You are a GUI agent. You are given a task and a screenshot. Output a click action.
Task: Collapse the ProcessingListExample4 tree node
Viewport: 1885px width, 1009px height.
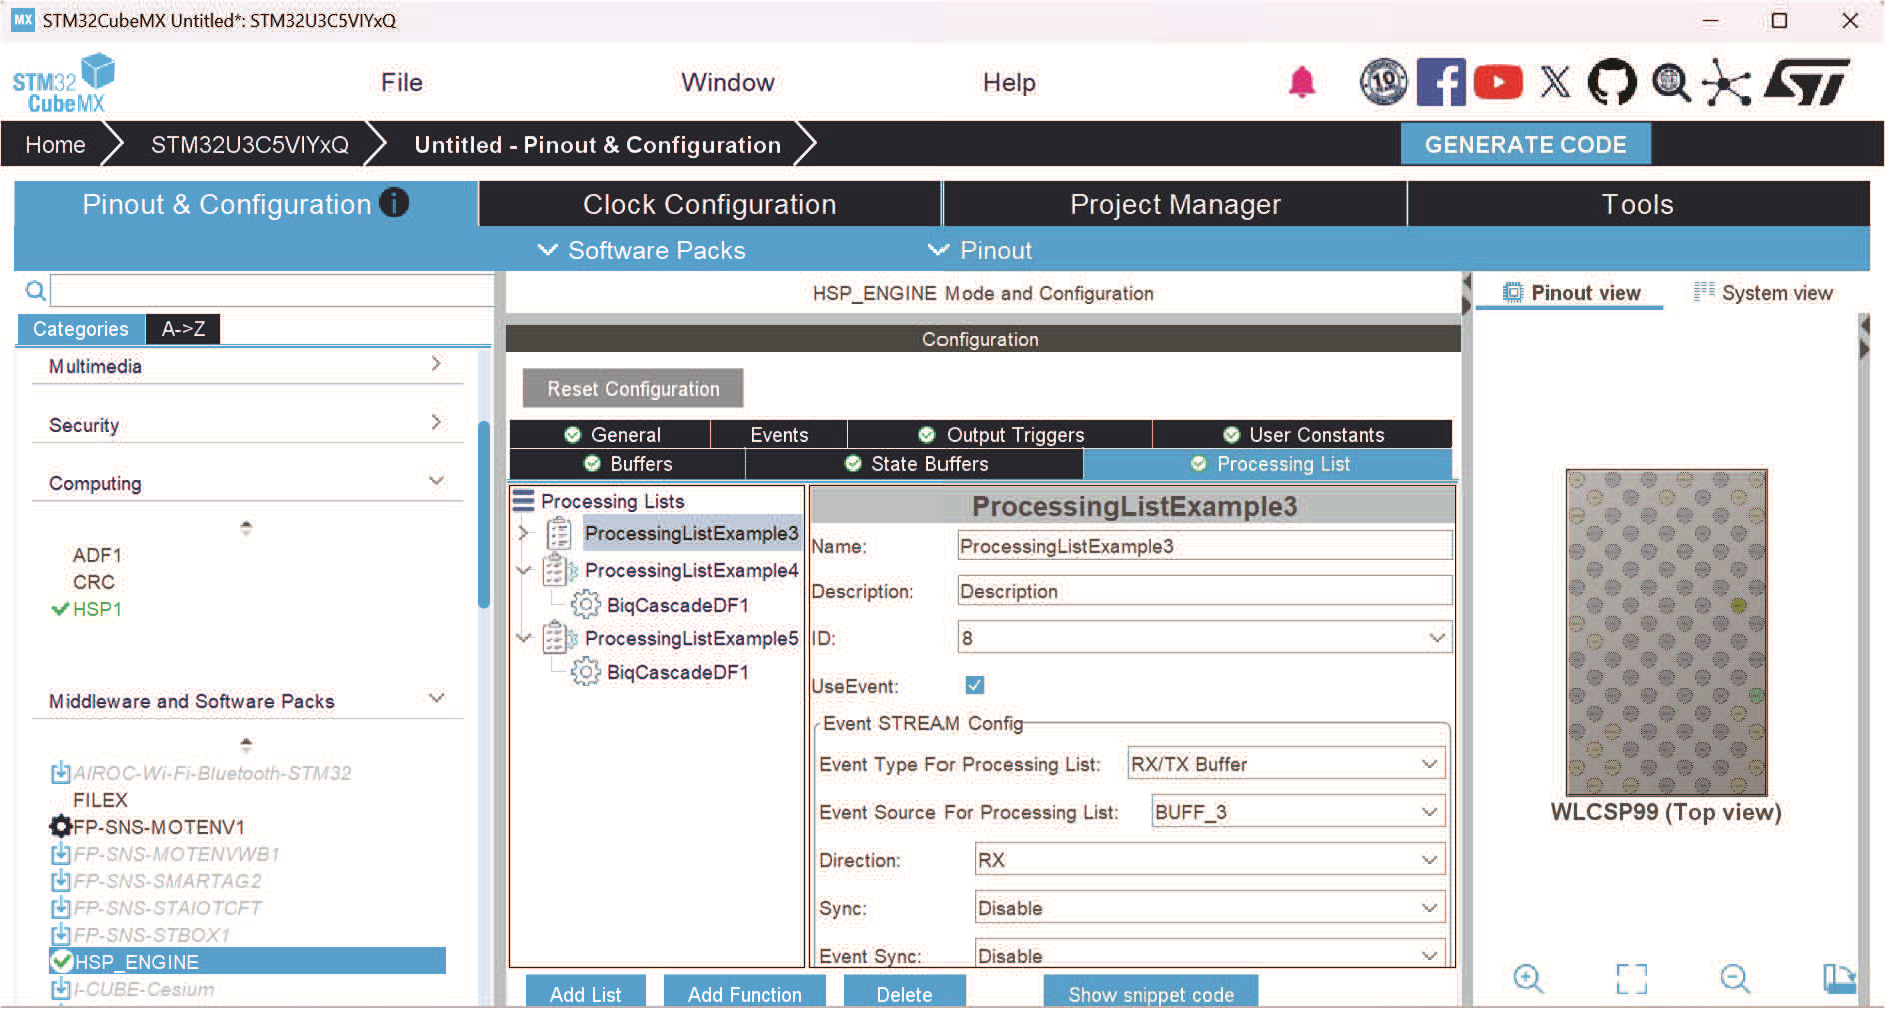tap(523, 570)
